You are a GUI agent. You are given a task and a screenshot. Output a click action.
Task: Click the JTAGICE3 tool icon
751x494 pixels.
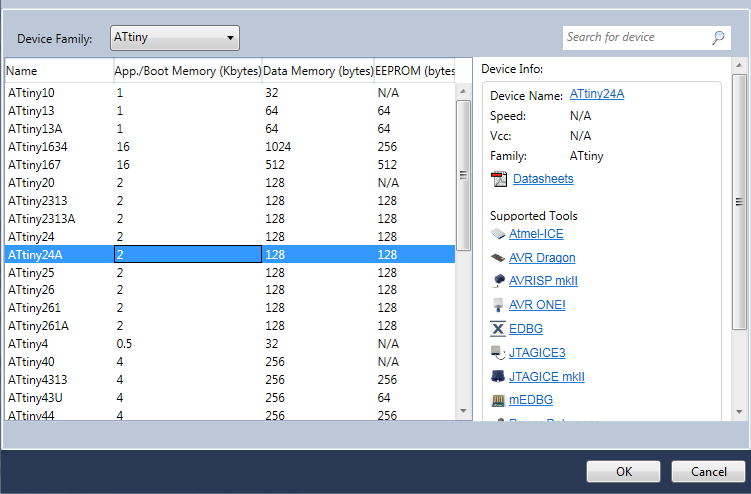tap(498, 353)
